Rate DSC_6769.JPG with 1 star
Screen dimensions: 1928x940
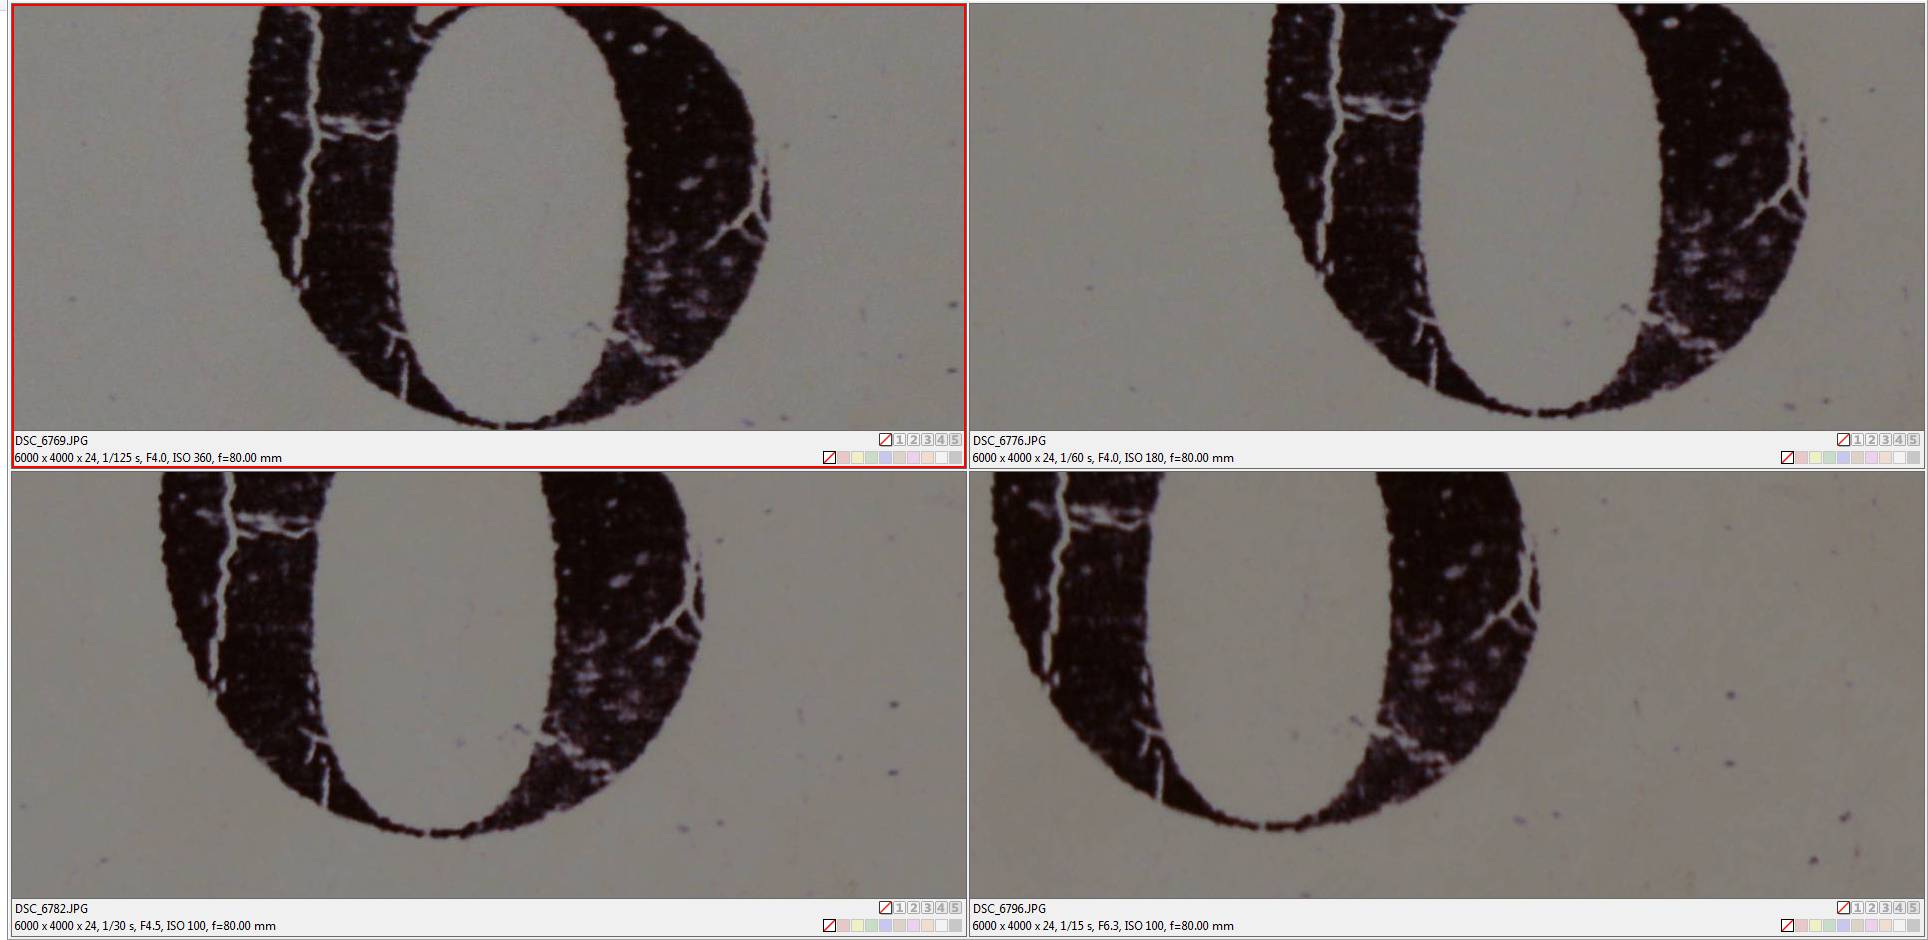pos(900,440)
